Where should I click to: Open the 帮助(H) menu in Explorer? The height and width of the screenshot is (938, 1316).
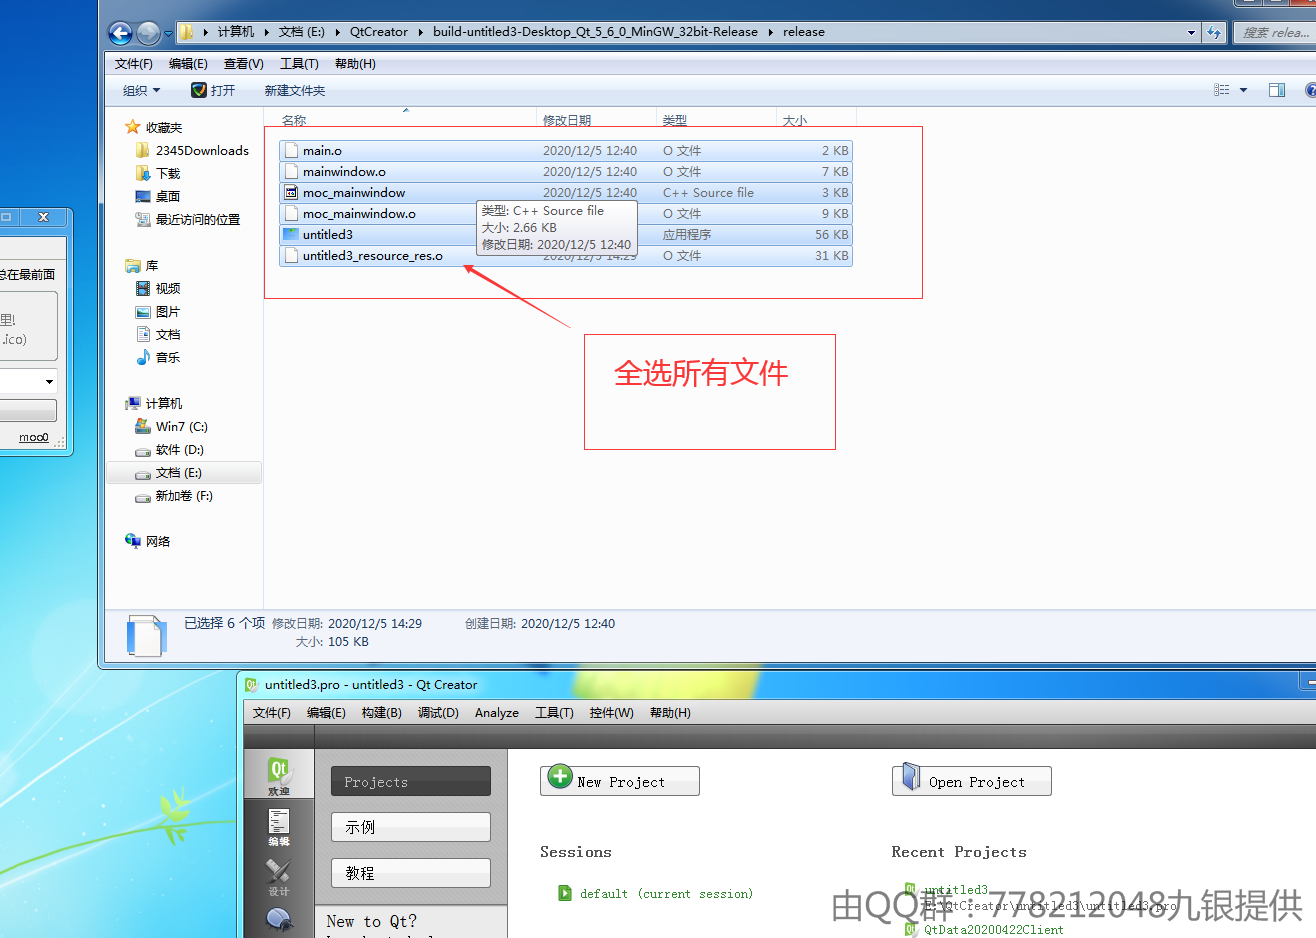pyautogui.click(x=355, y=64)
